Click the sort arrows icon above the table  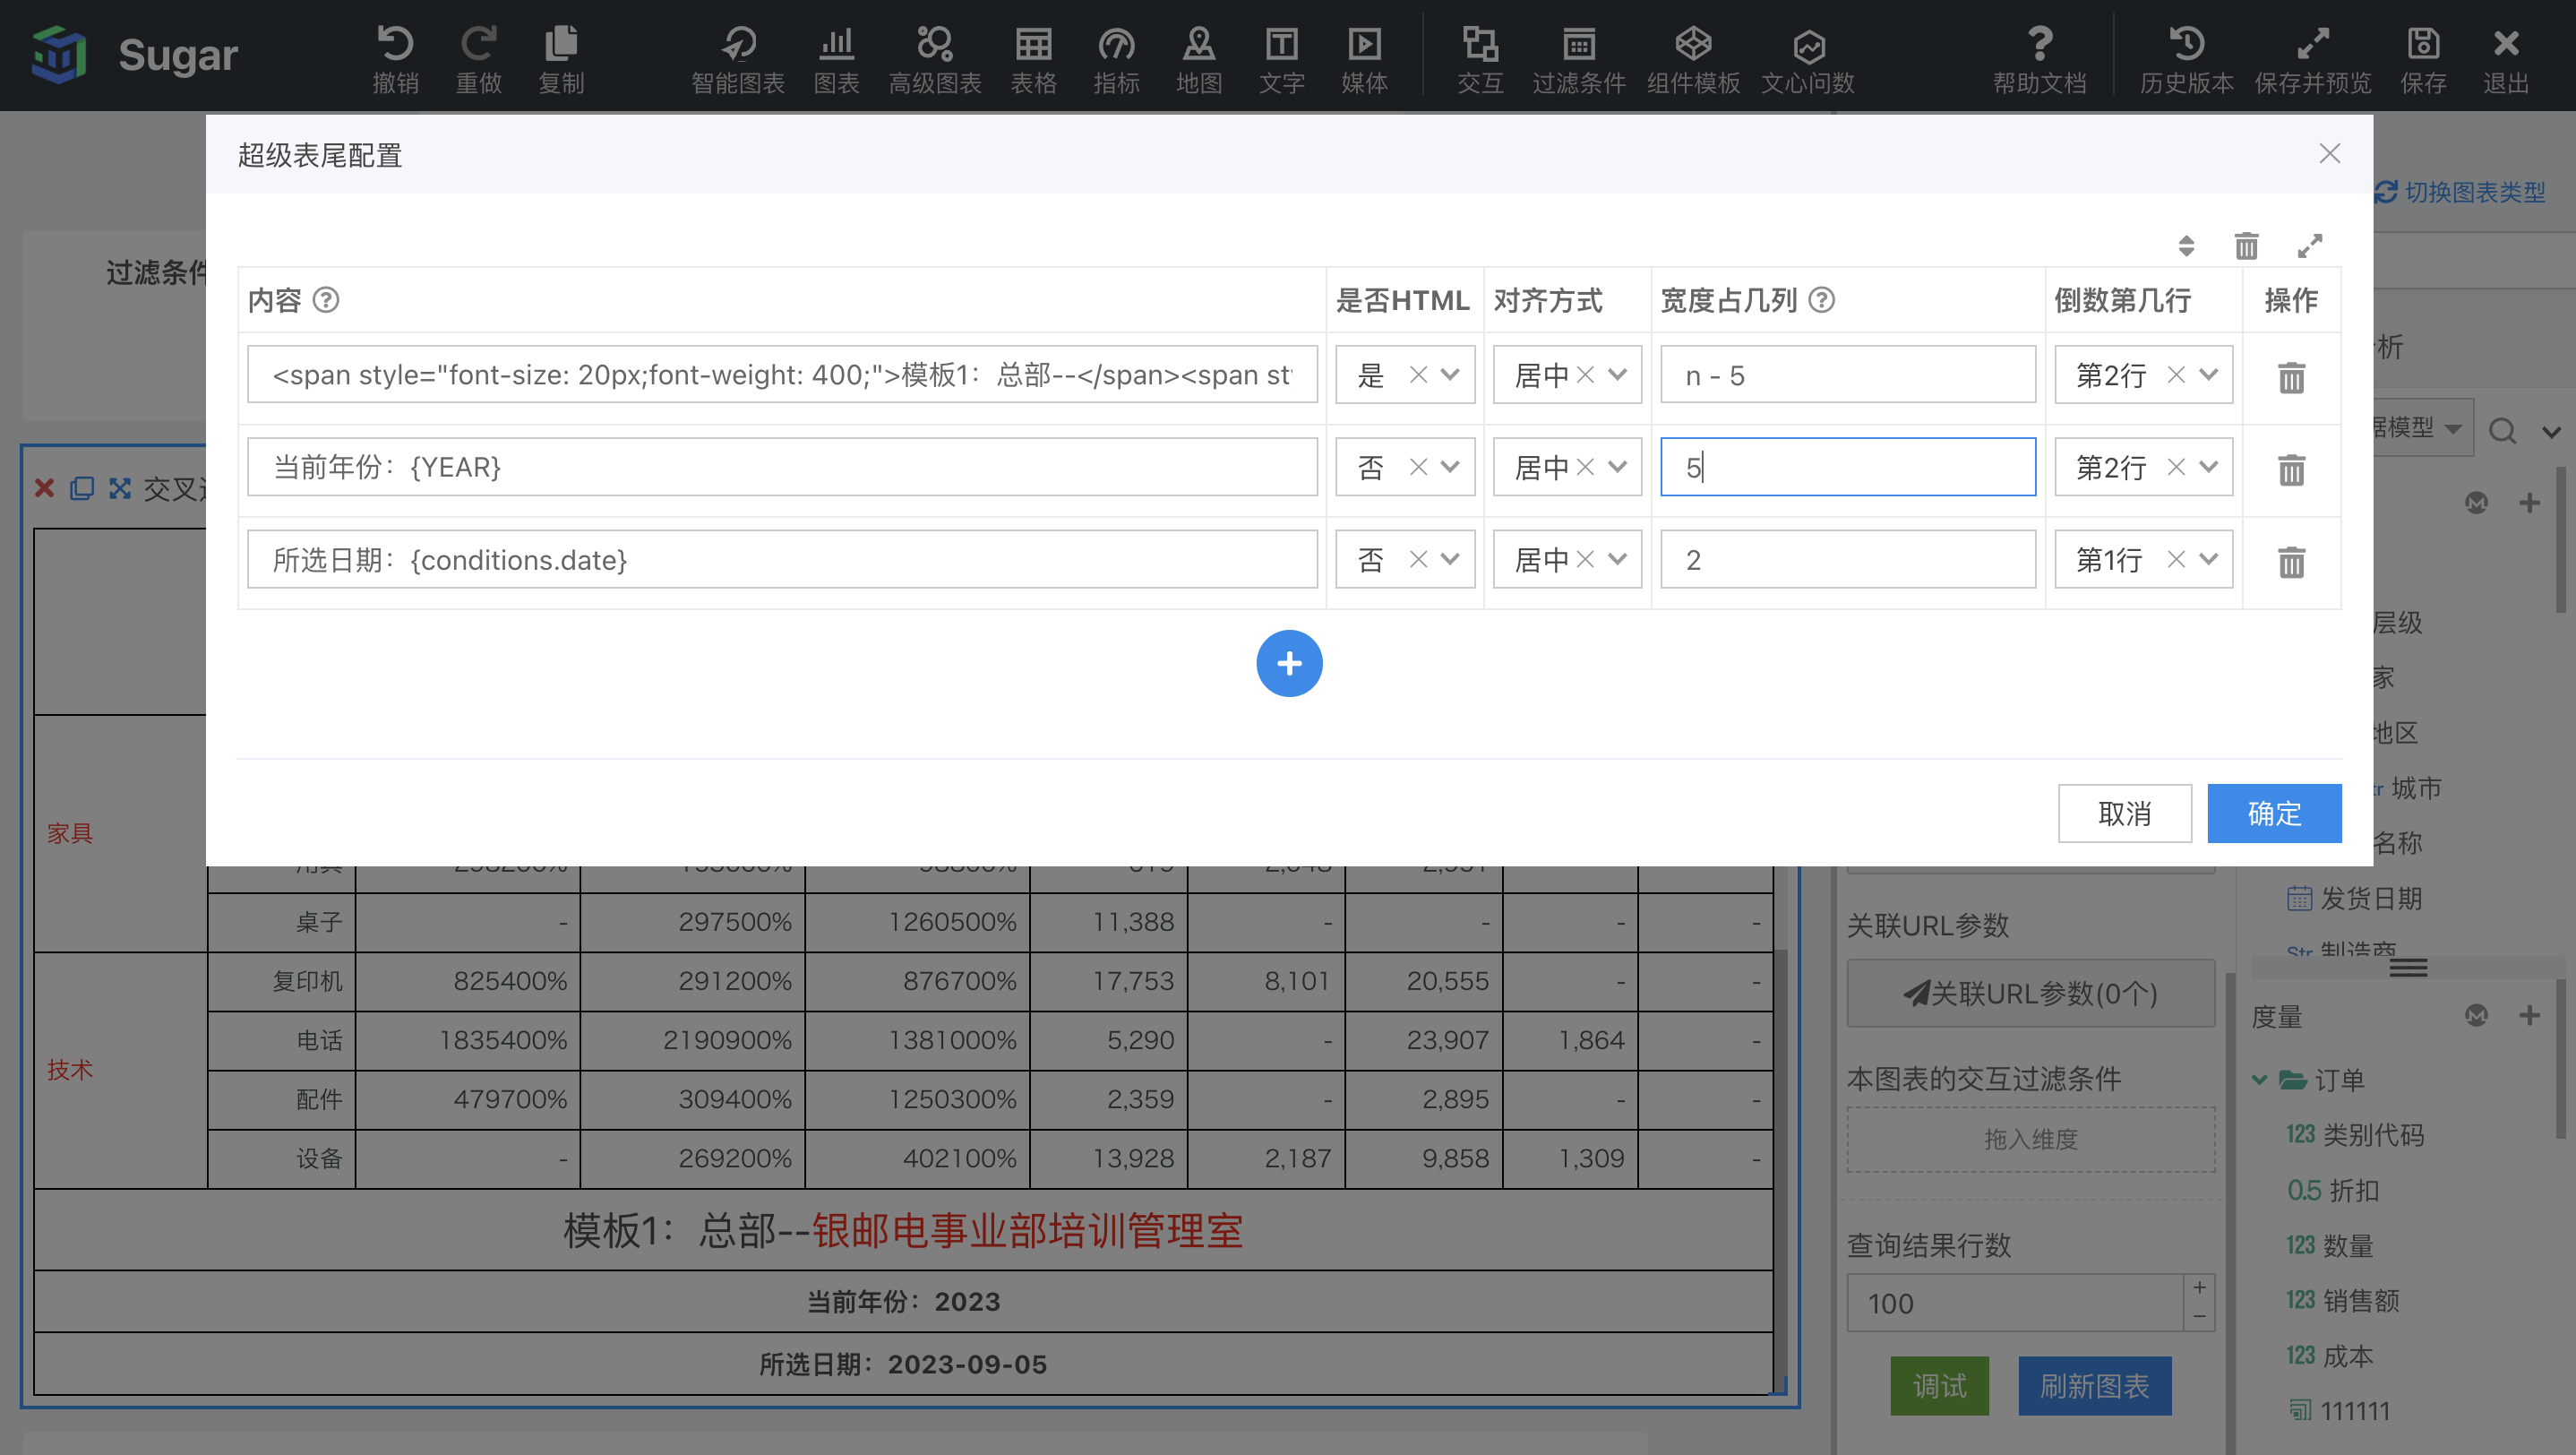(2186, 245)
